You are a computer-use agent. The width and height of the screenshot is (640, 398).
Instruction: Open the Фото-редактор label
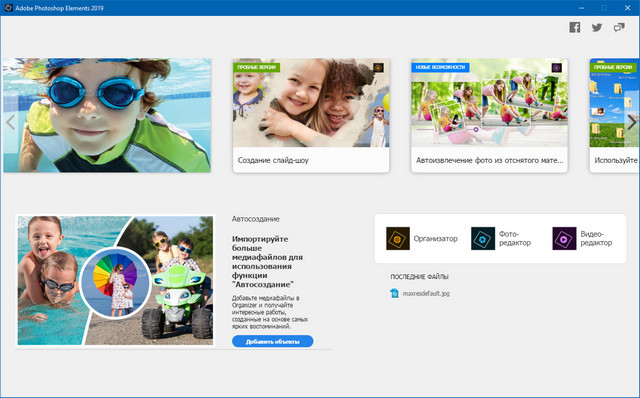[x=515, y=238]
